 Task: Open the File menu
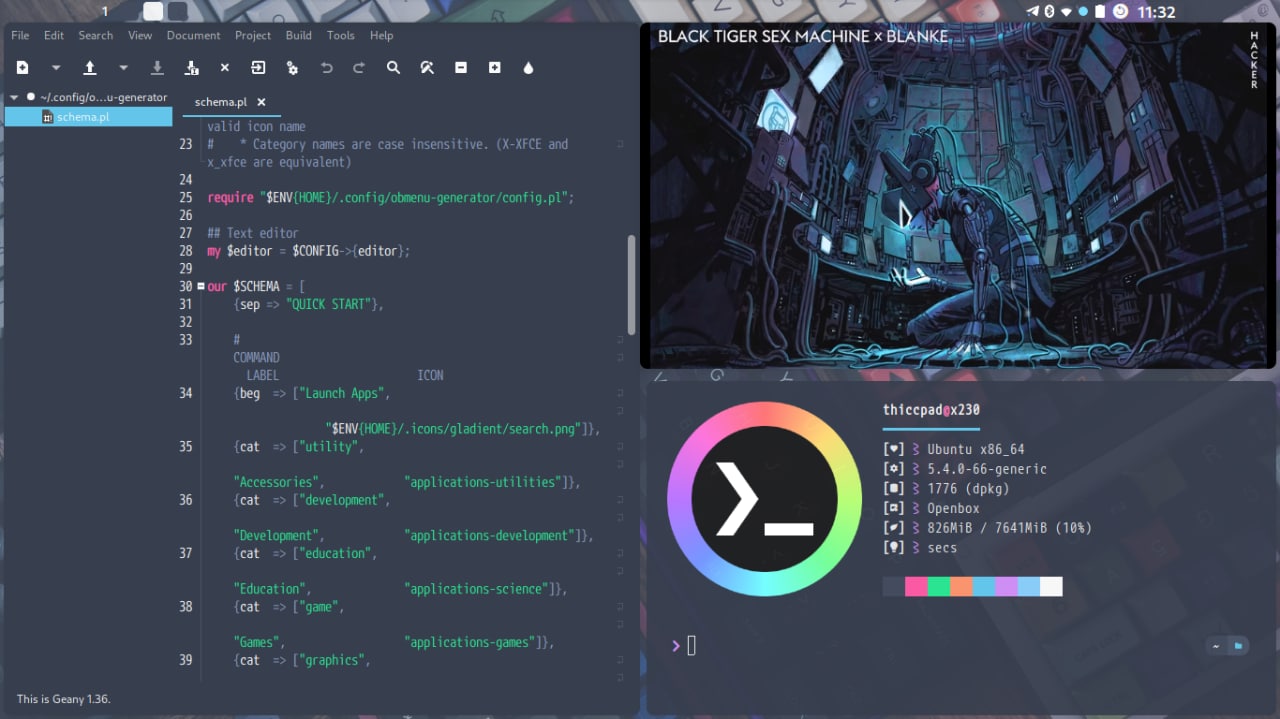tap(20, 35)
